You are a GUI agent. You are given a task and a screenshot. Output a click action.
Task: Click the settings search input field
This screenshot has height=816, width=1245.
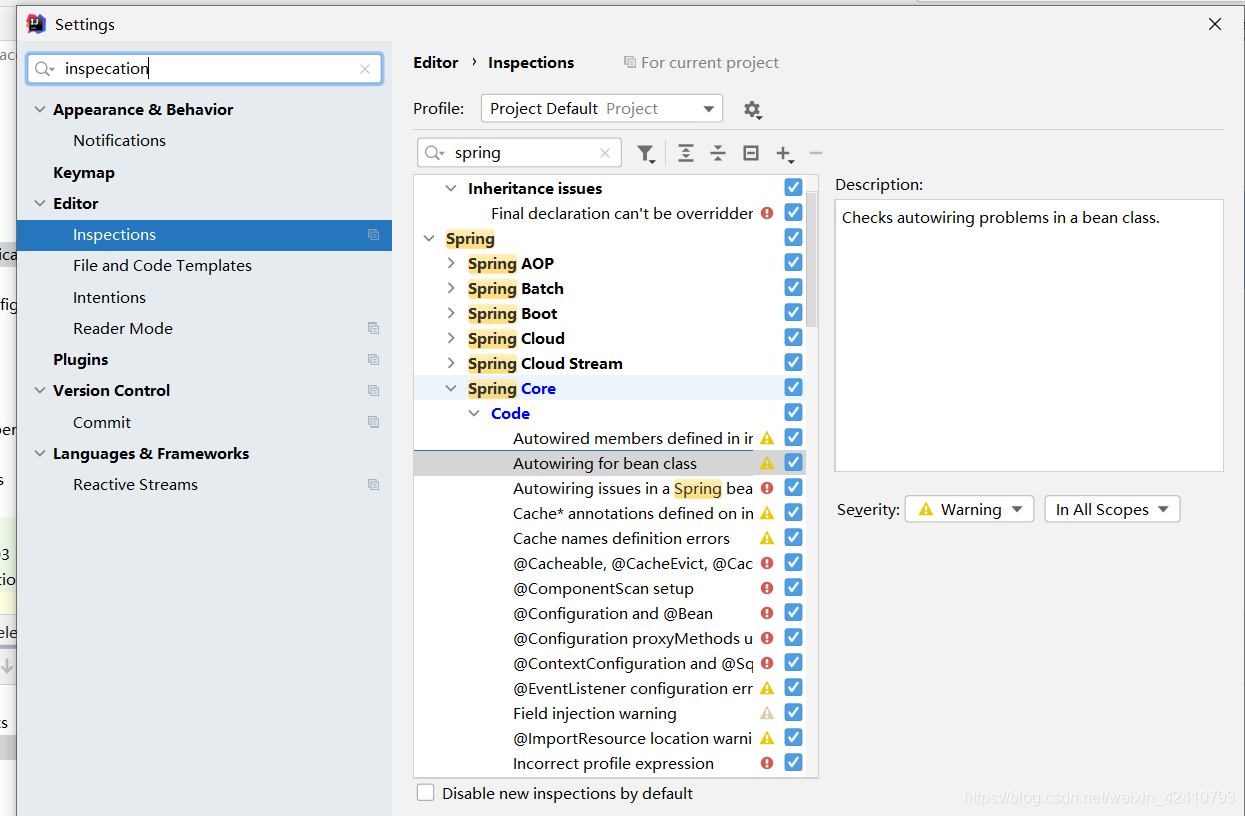pos(204,68)
